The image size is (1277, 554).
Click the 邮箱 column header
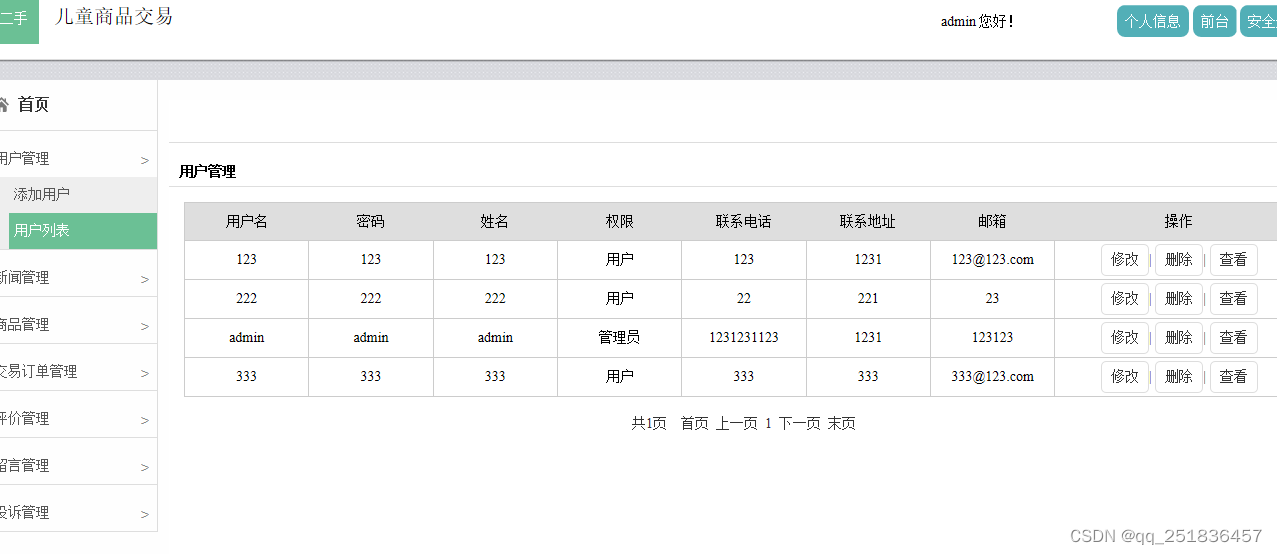(x=992, y=222)
